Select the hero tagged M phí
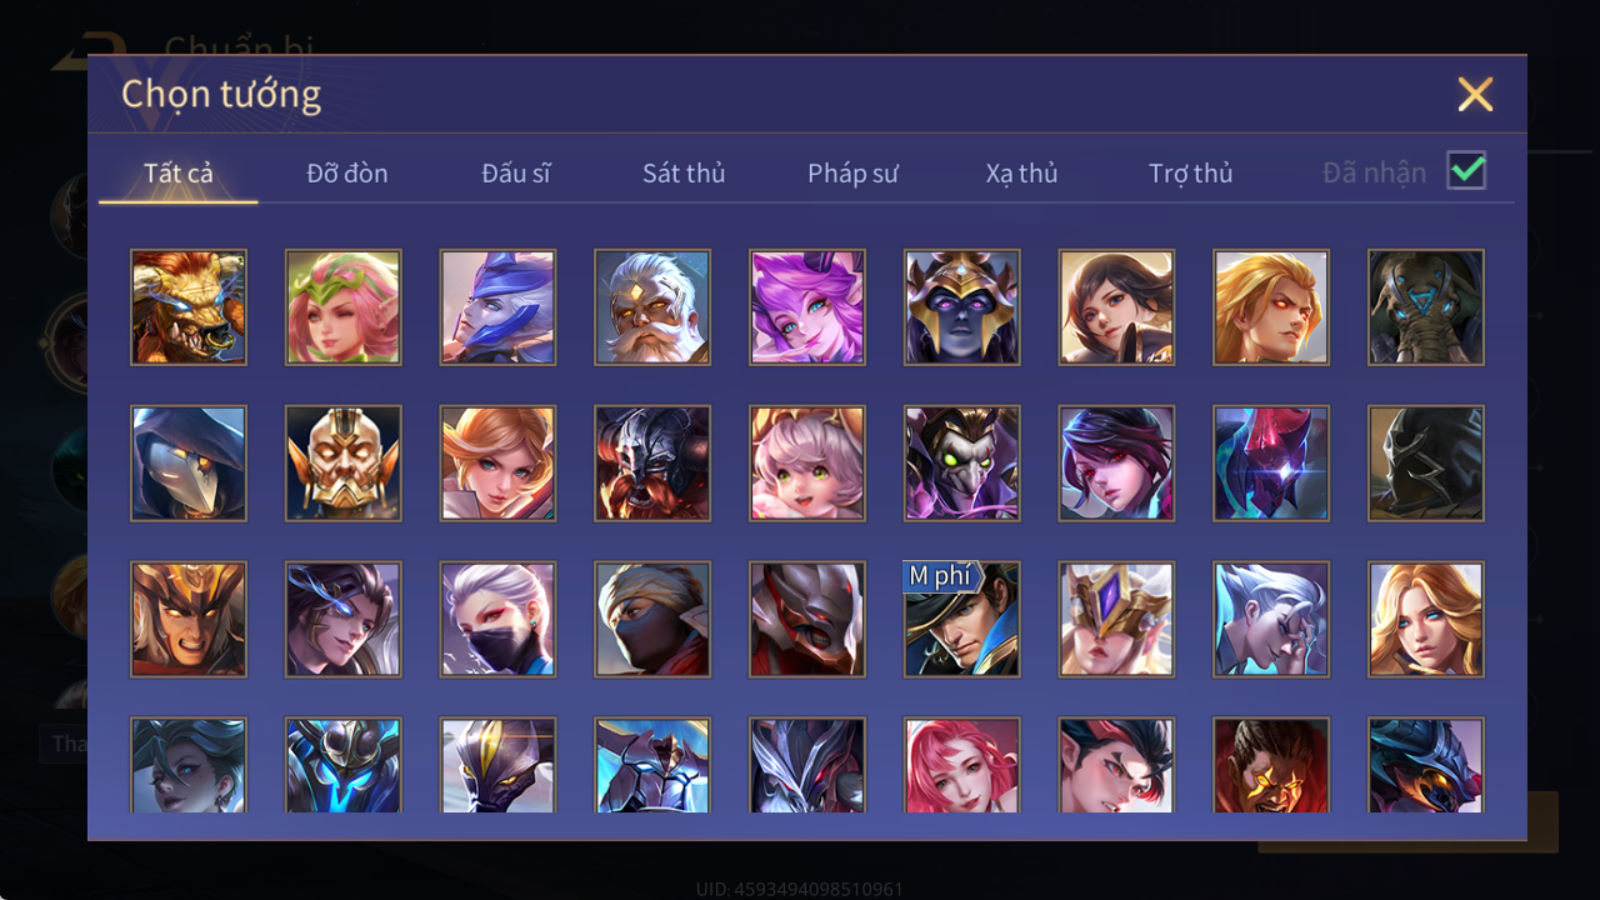 click(x=962, y=619)
